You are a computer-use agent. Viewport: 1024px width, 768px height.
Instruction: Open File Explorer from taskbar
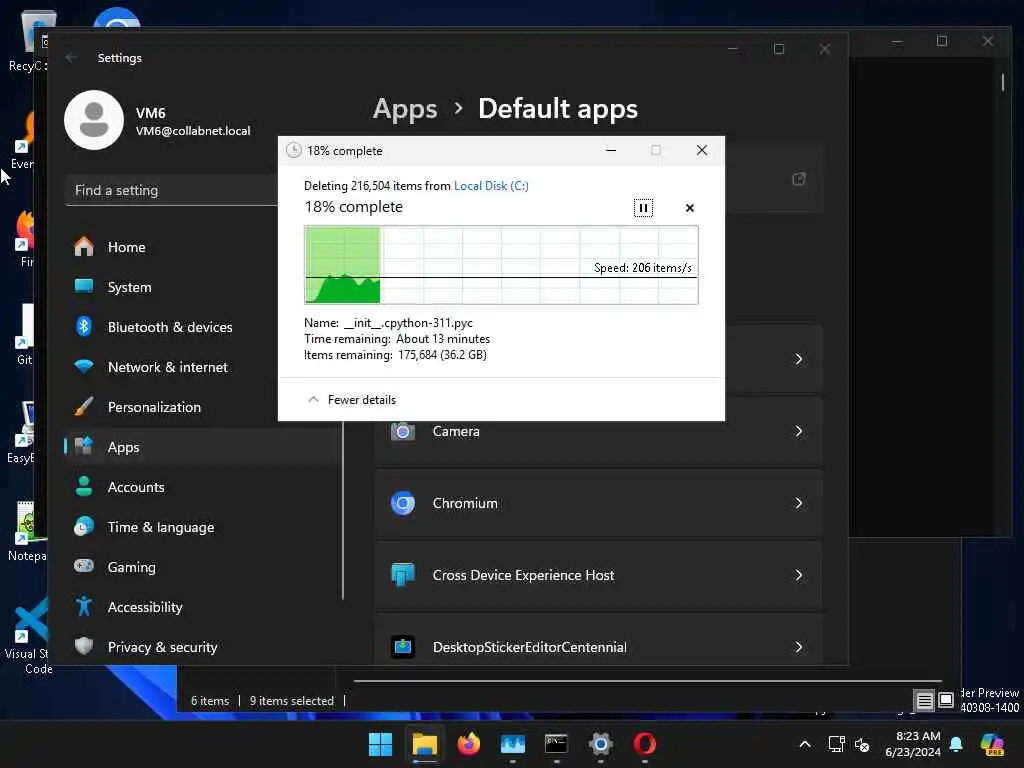[x=424, y=744]
